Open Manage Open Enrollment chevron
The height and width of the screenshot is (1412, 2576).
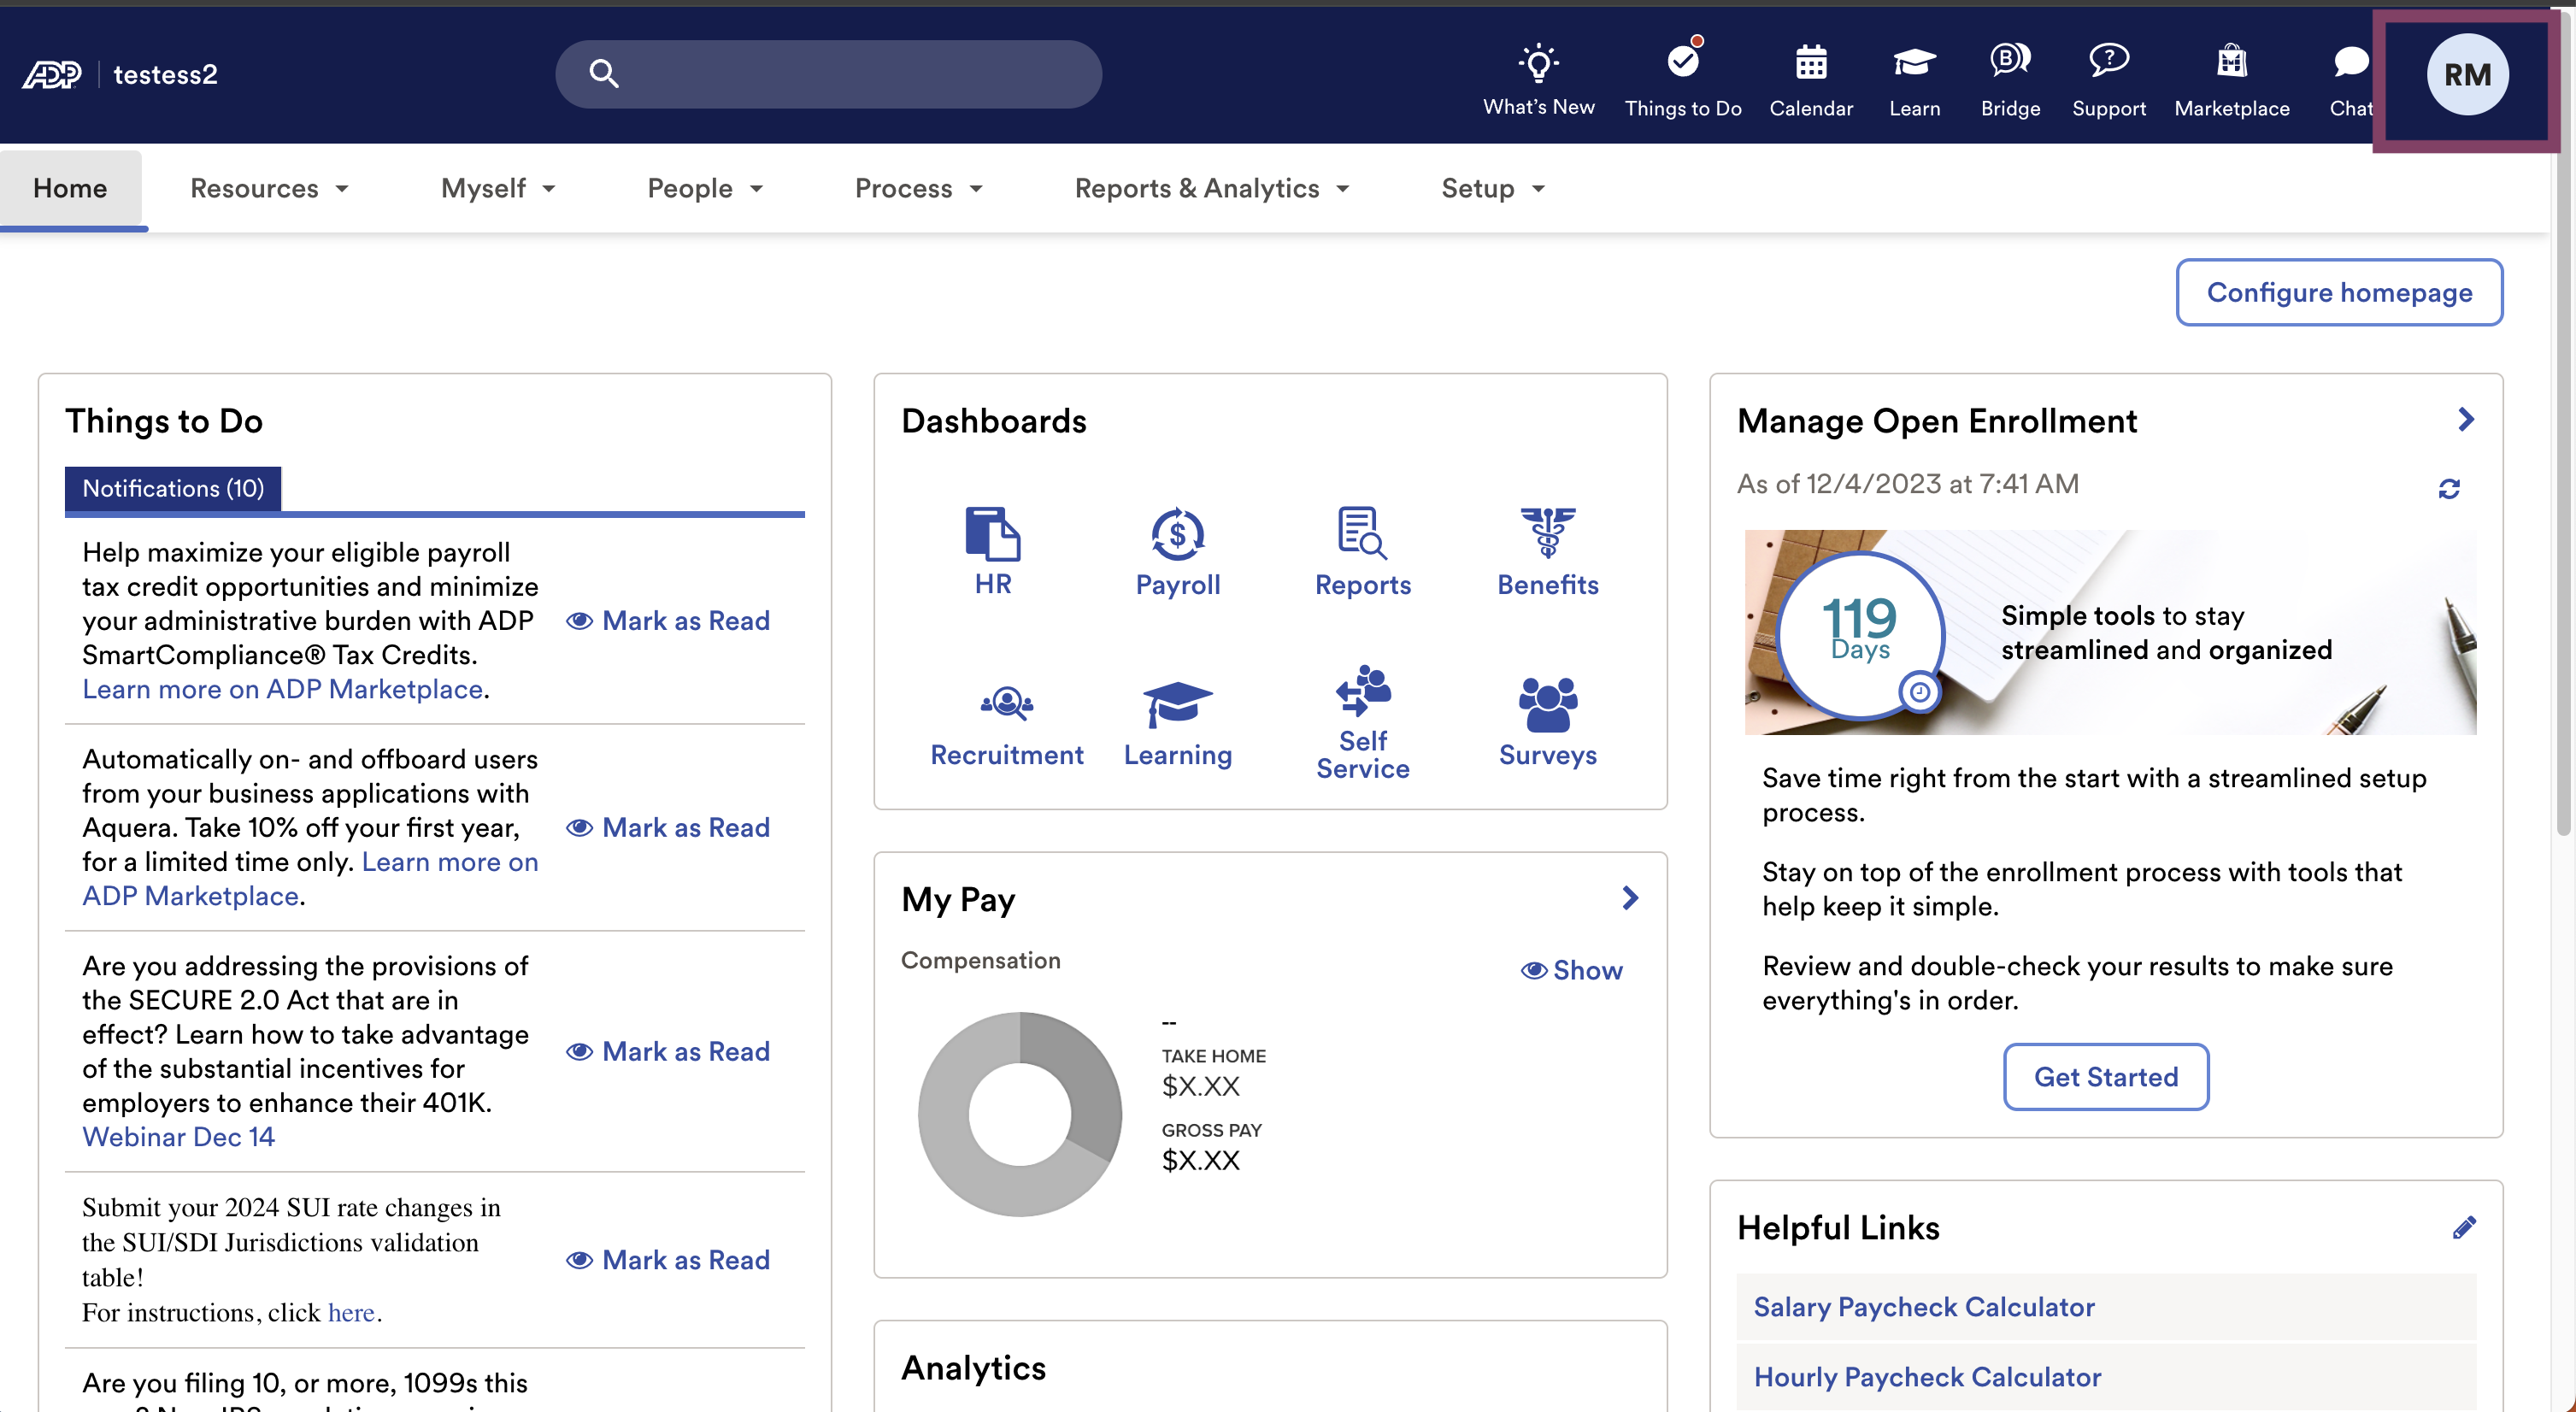click(2465, 419)
